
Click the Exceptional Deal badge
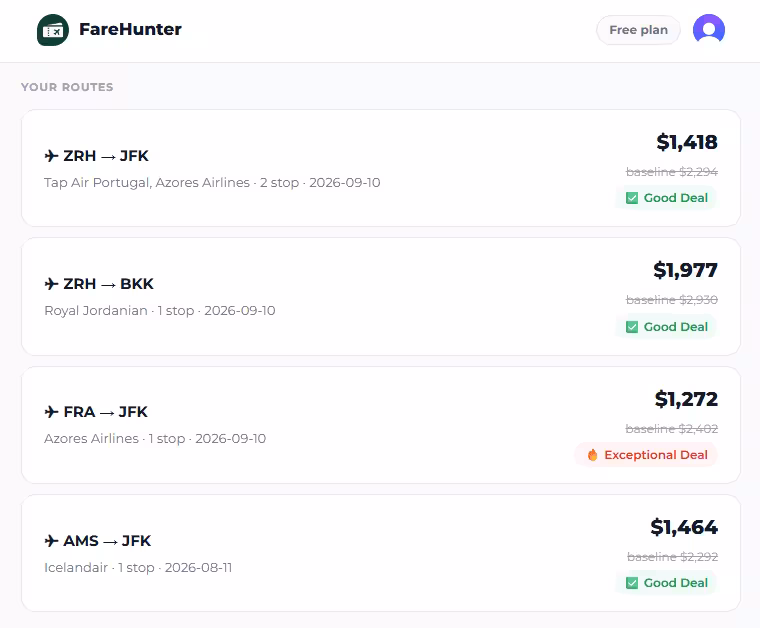pos(646,455)
